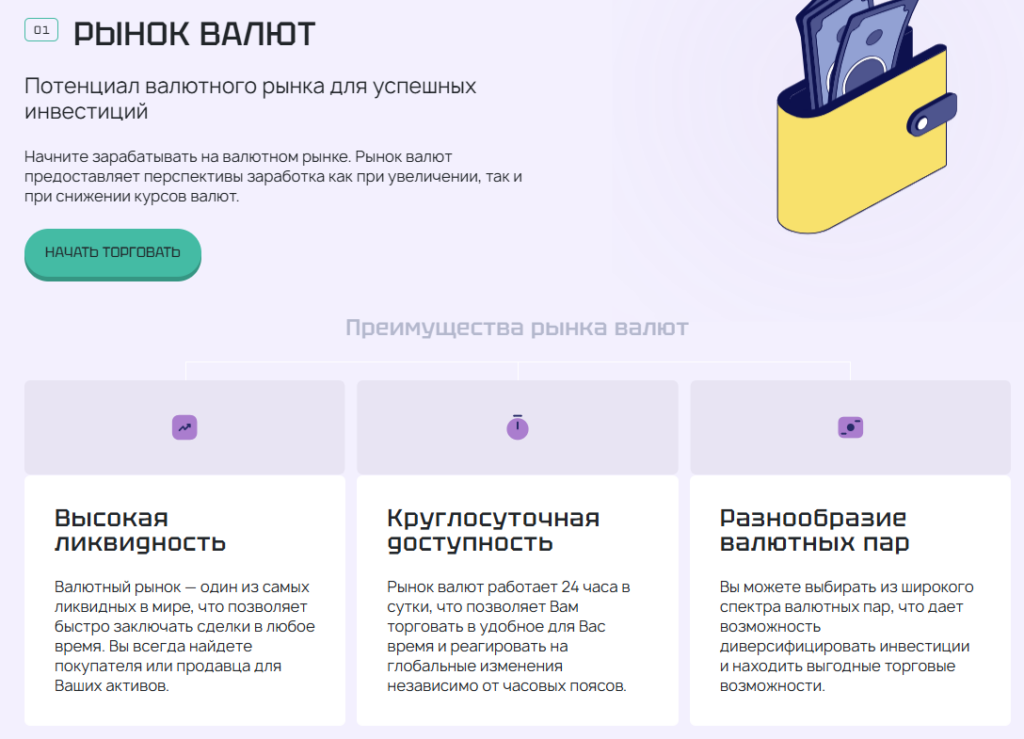This screenshot has height=739, width=1024.
Task: Click the purple rounded icon tile on first card
Action: click(184, 427)
